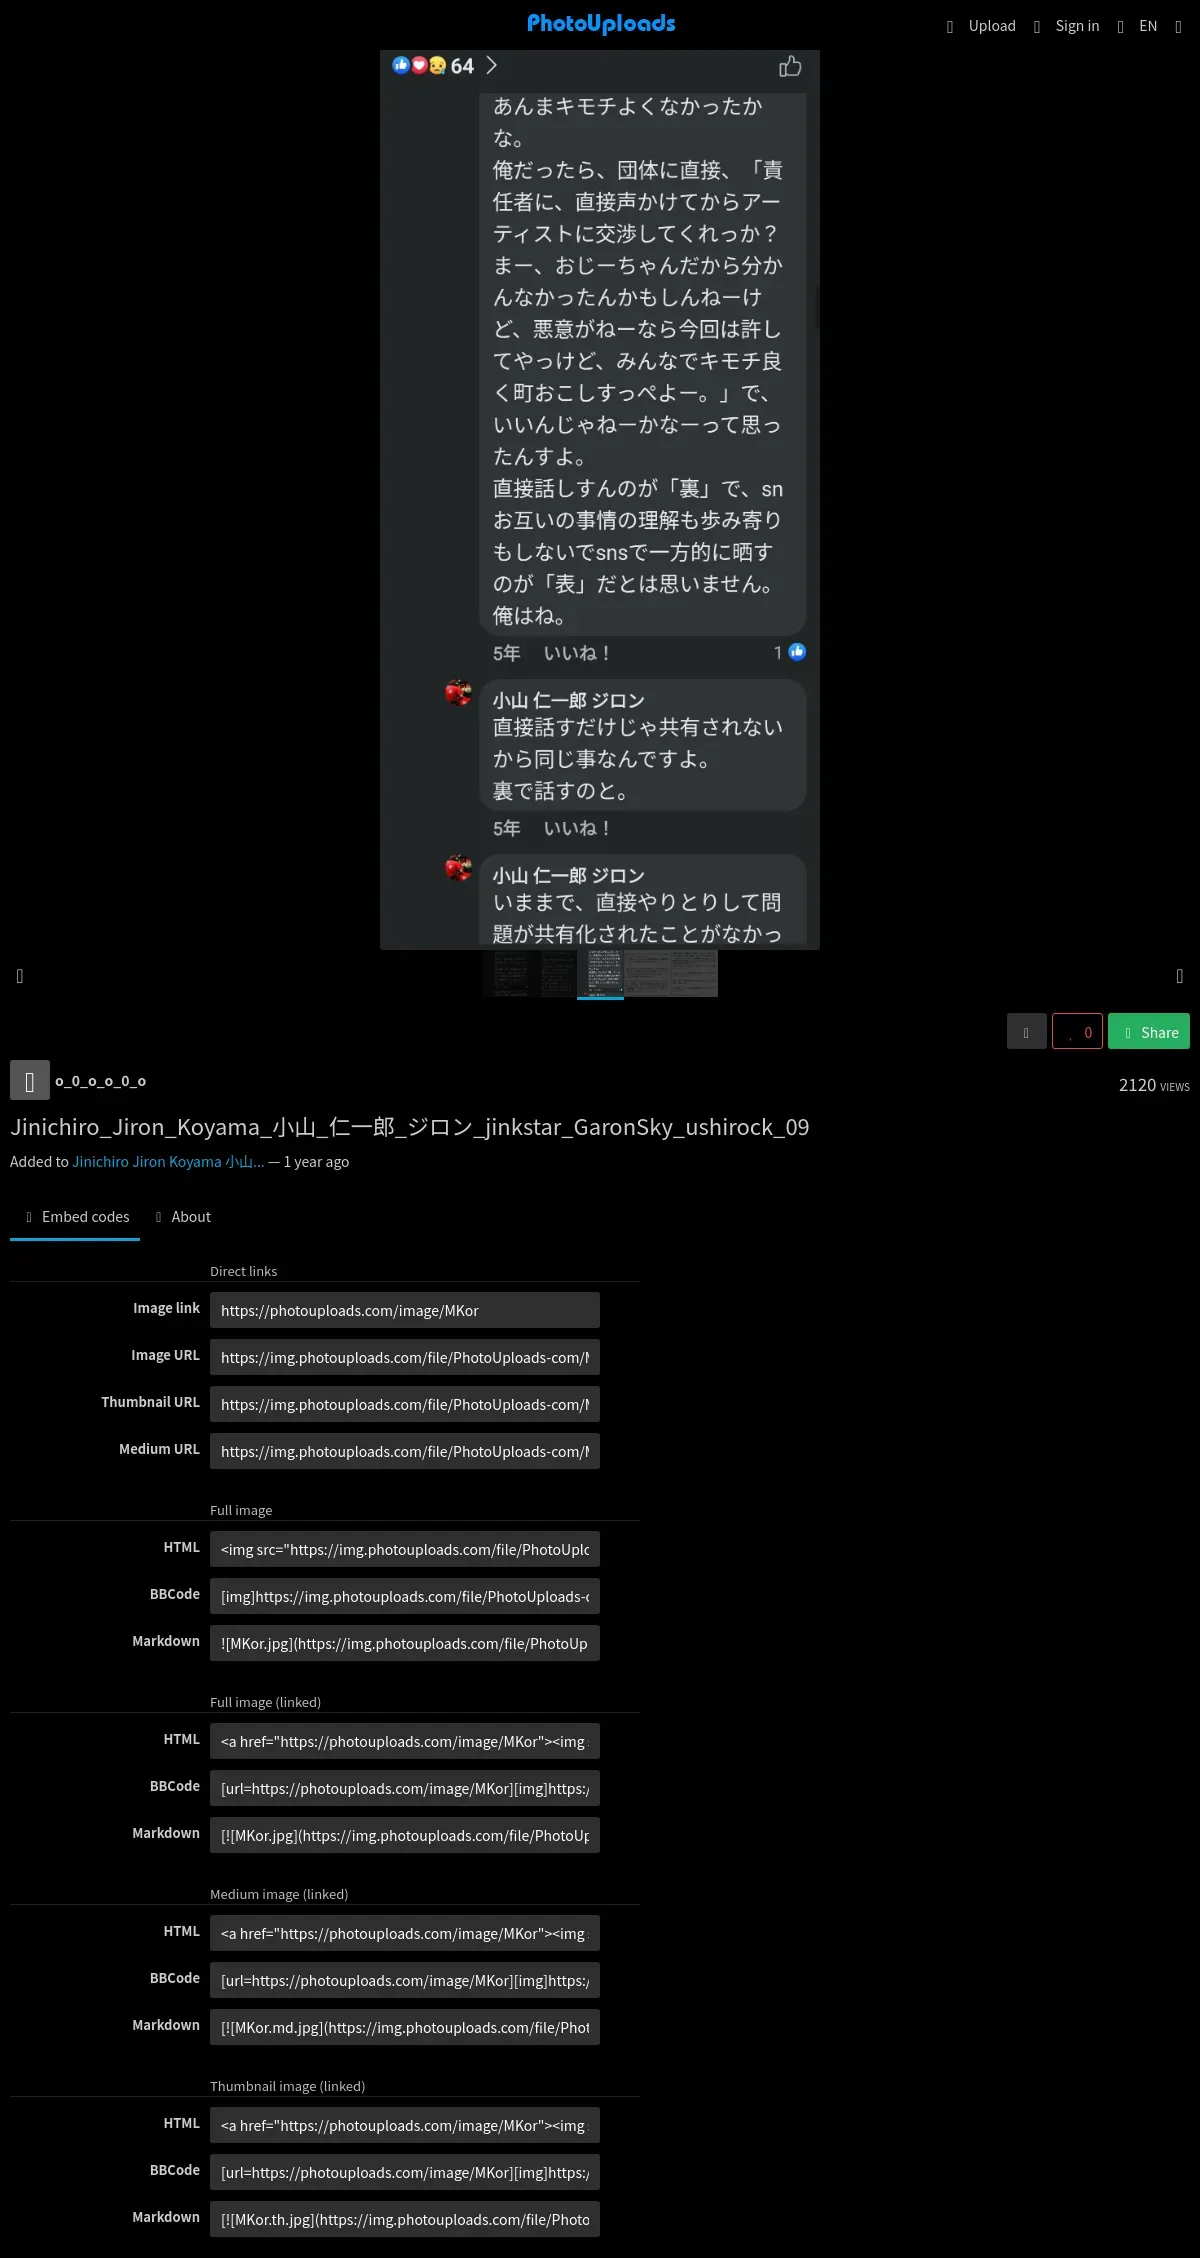Select the Image link field
Screen dimensions: 1200x2258
[x=405, y=1310]
